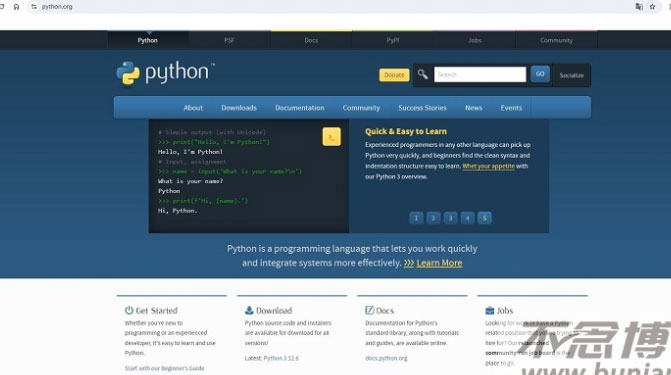Show slide 3 of the carousel
This screenshot has height=375, width=671.
[x=450, y=218]
